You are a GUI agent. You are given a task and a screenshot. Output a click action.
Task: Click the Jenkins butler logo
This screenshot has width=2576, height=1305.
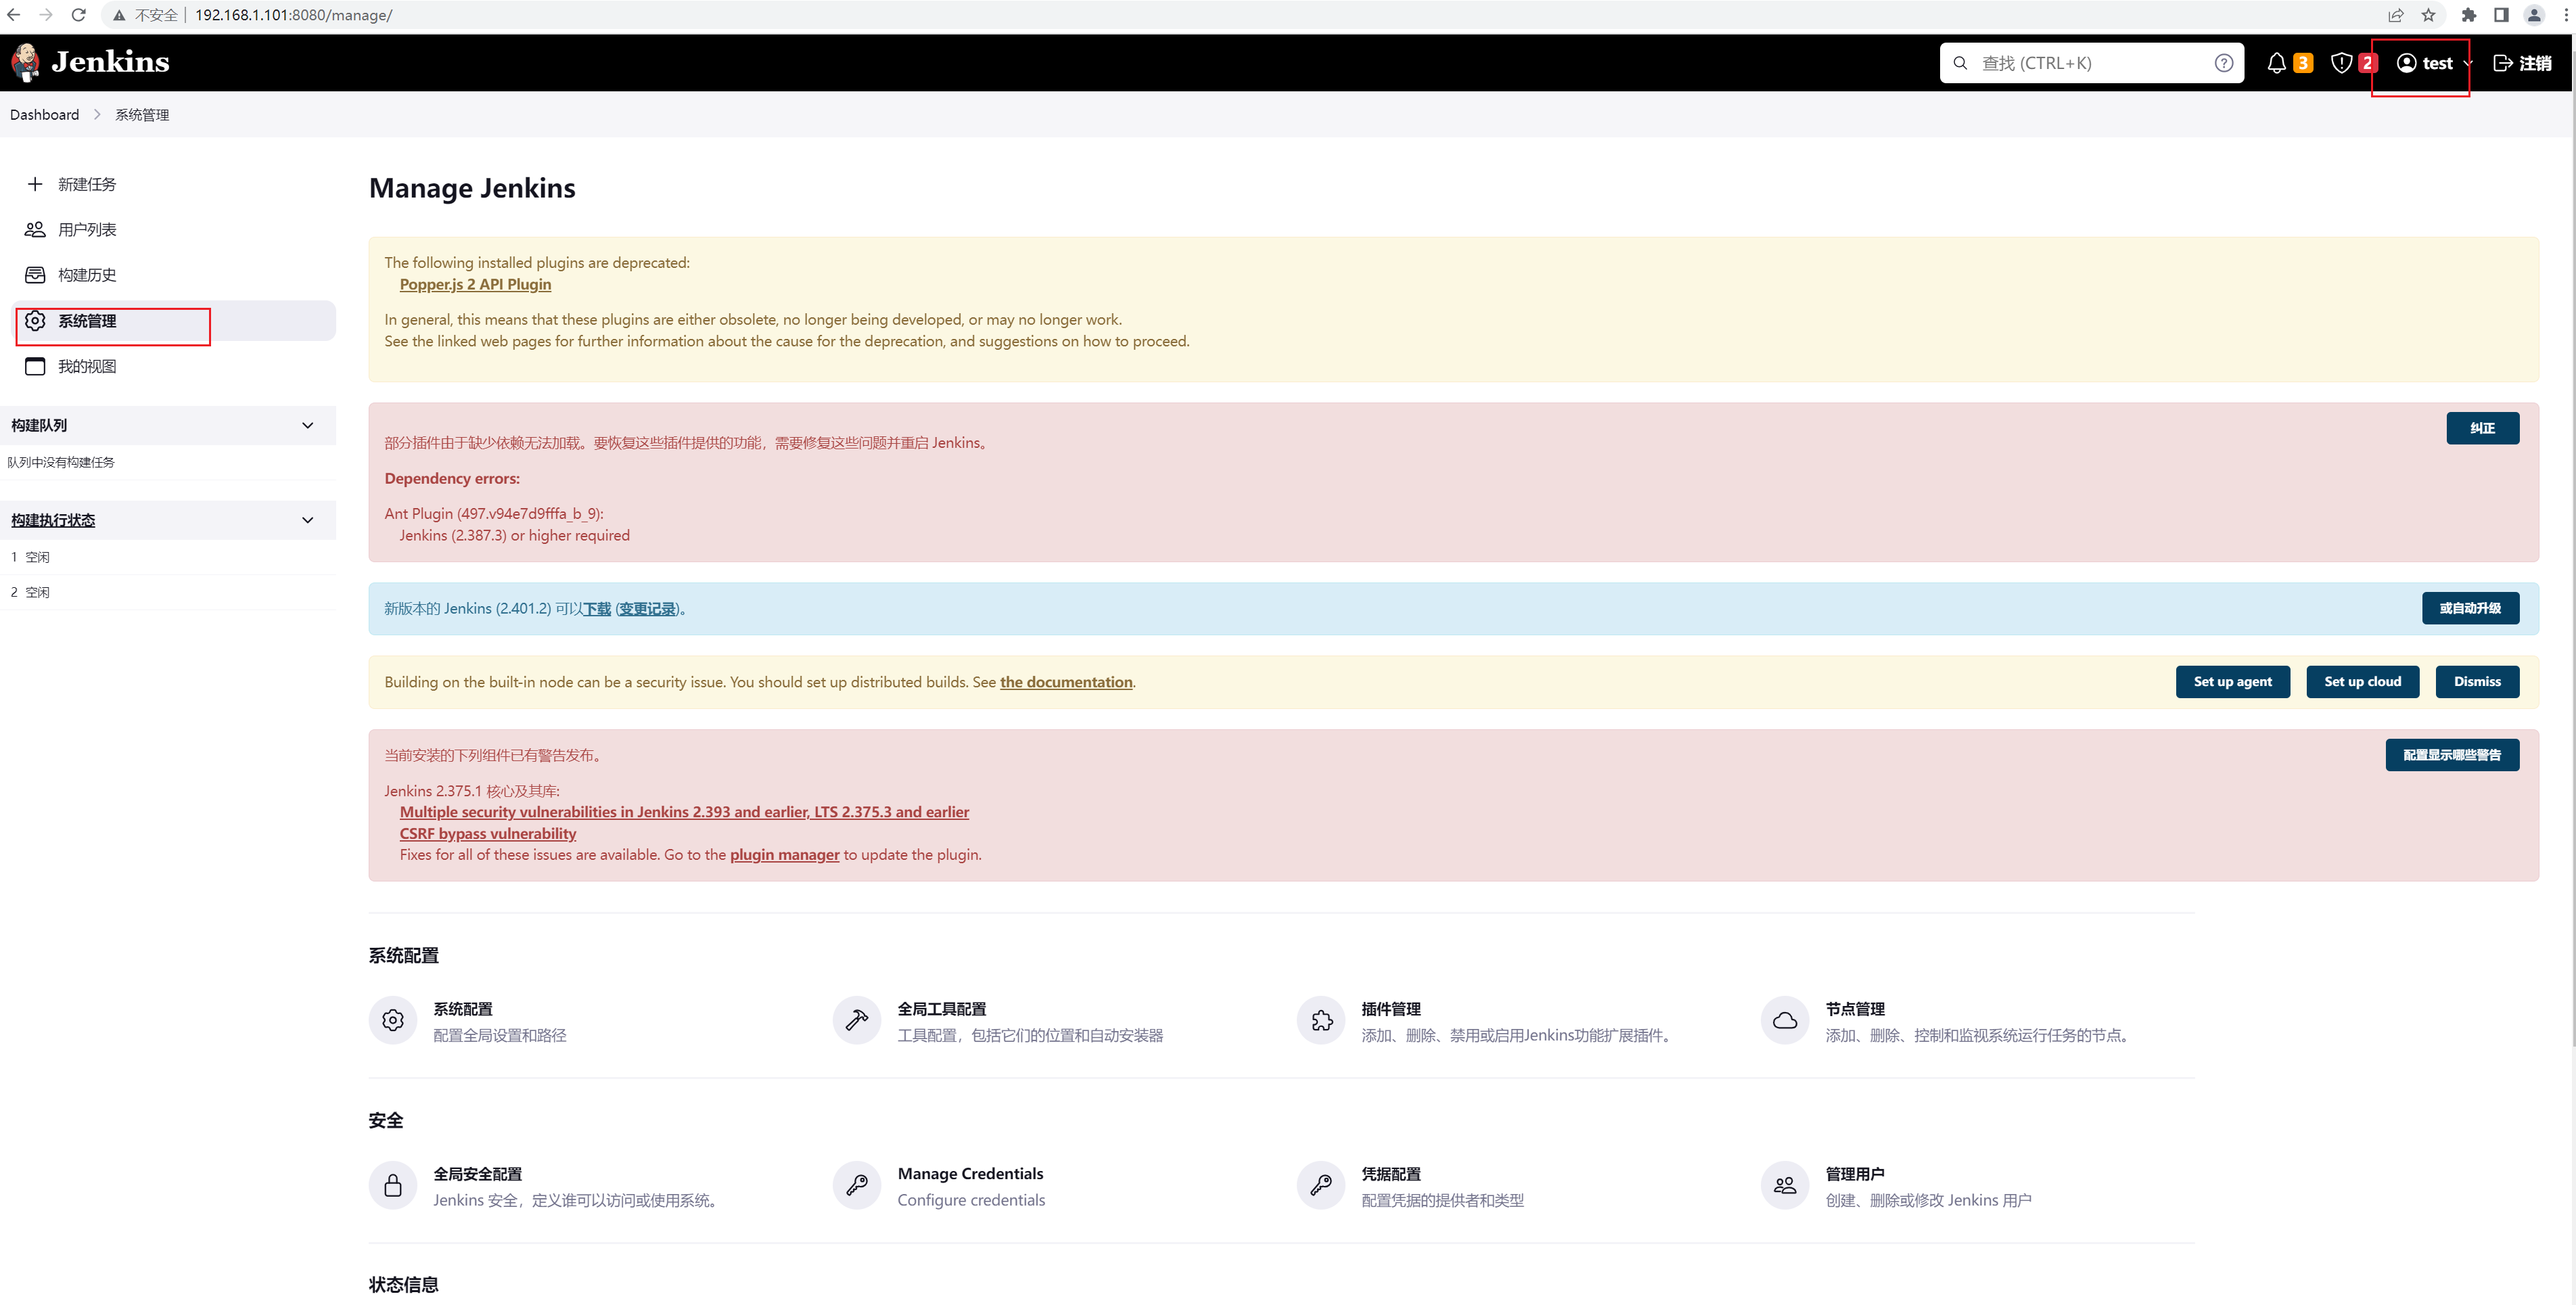(x=26, y=62)
